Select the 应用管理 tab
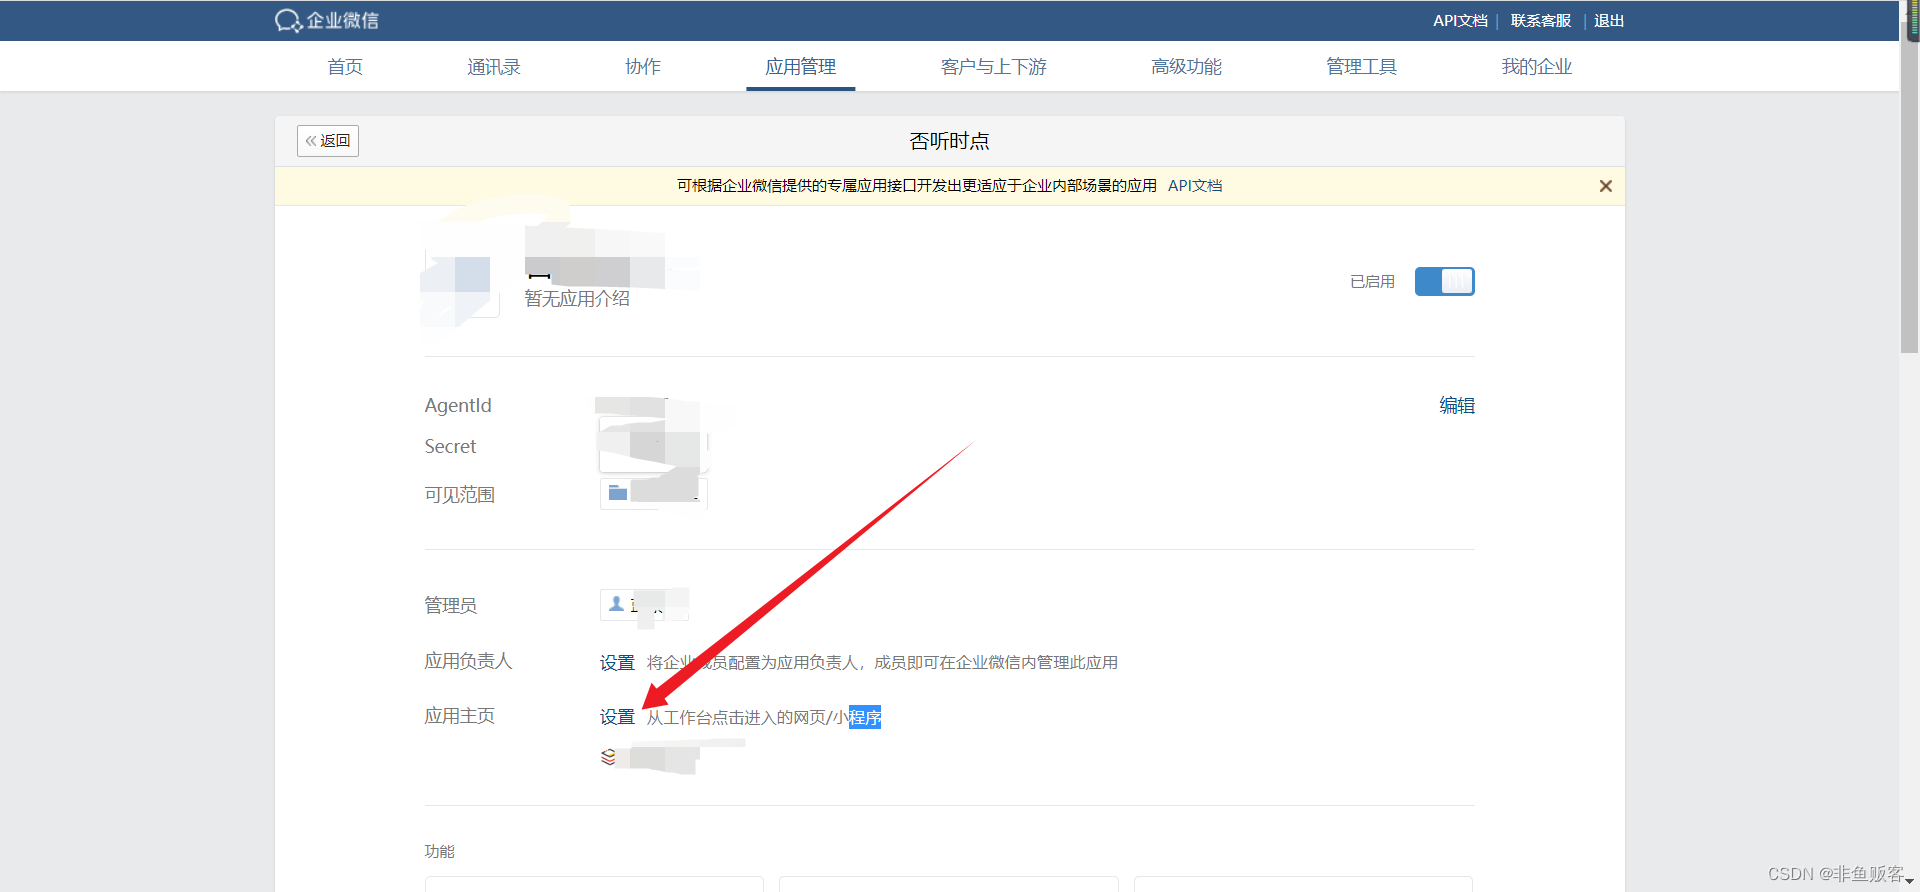The image size is (1920, 892). 800,67
